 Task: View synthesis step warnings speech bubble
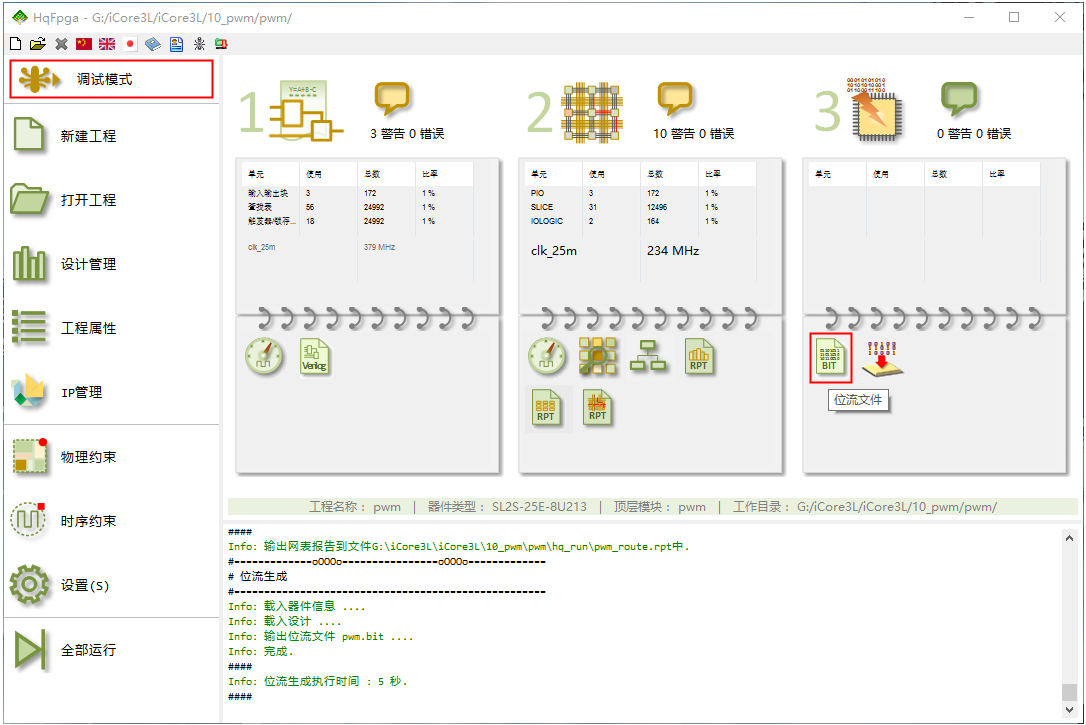coord(392,98)
